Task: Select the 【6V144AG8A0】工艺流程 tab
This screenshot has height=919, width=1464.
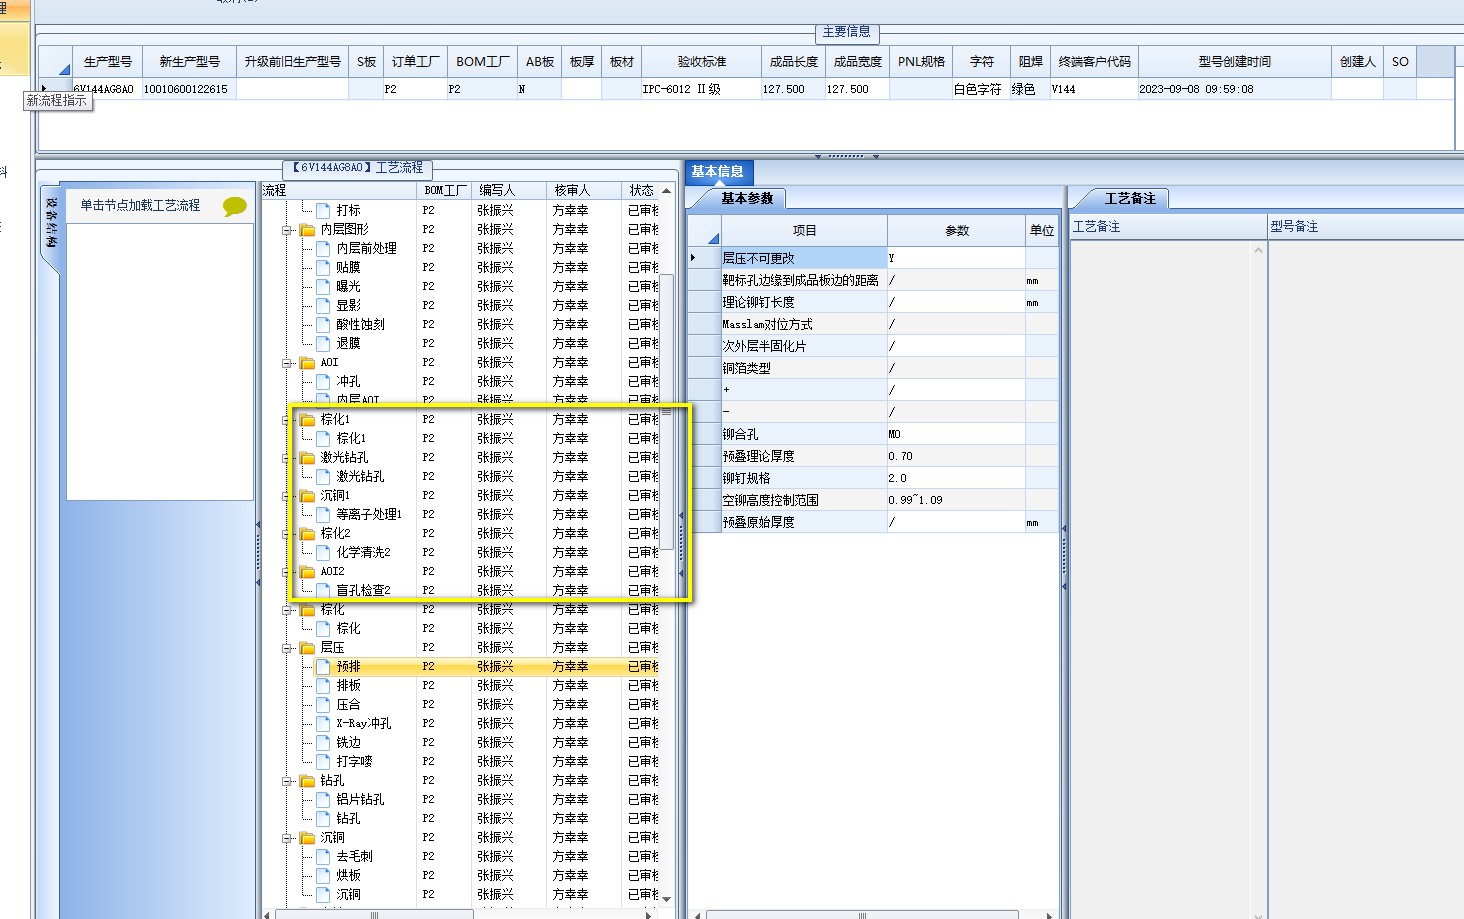Action: pyautogui.click(x=358, y=168)
